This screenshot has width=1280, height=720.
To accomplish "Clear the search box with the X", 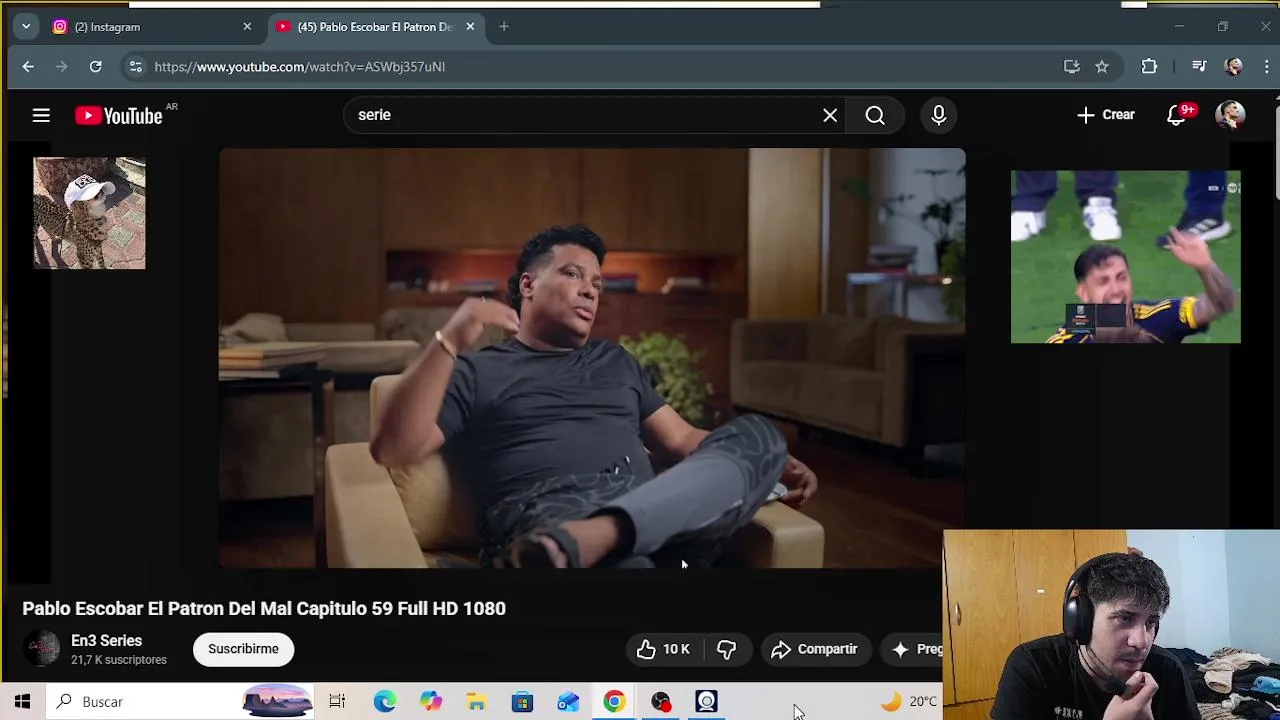I will point(830,115).
